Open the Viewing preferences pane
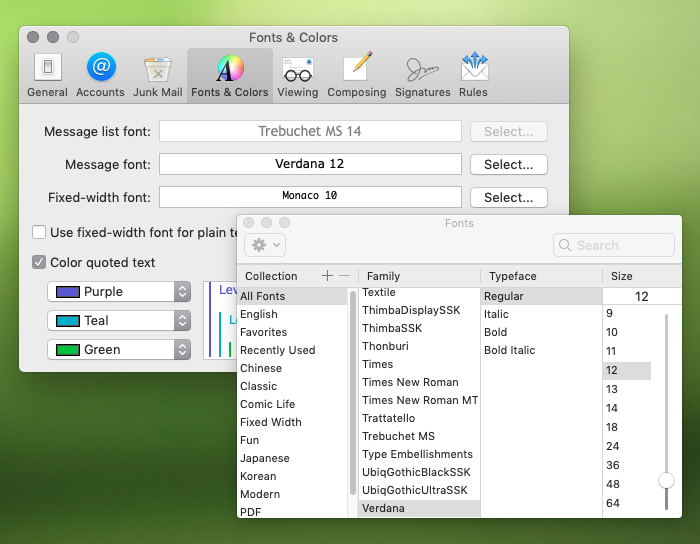This screenshot has width=700, height=544. [297, 76]
